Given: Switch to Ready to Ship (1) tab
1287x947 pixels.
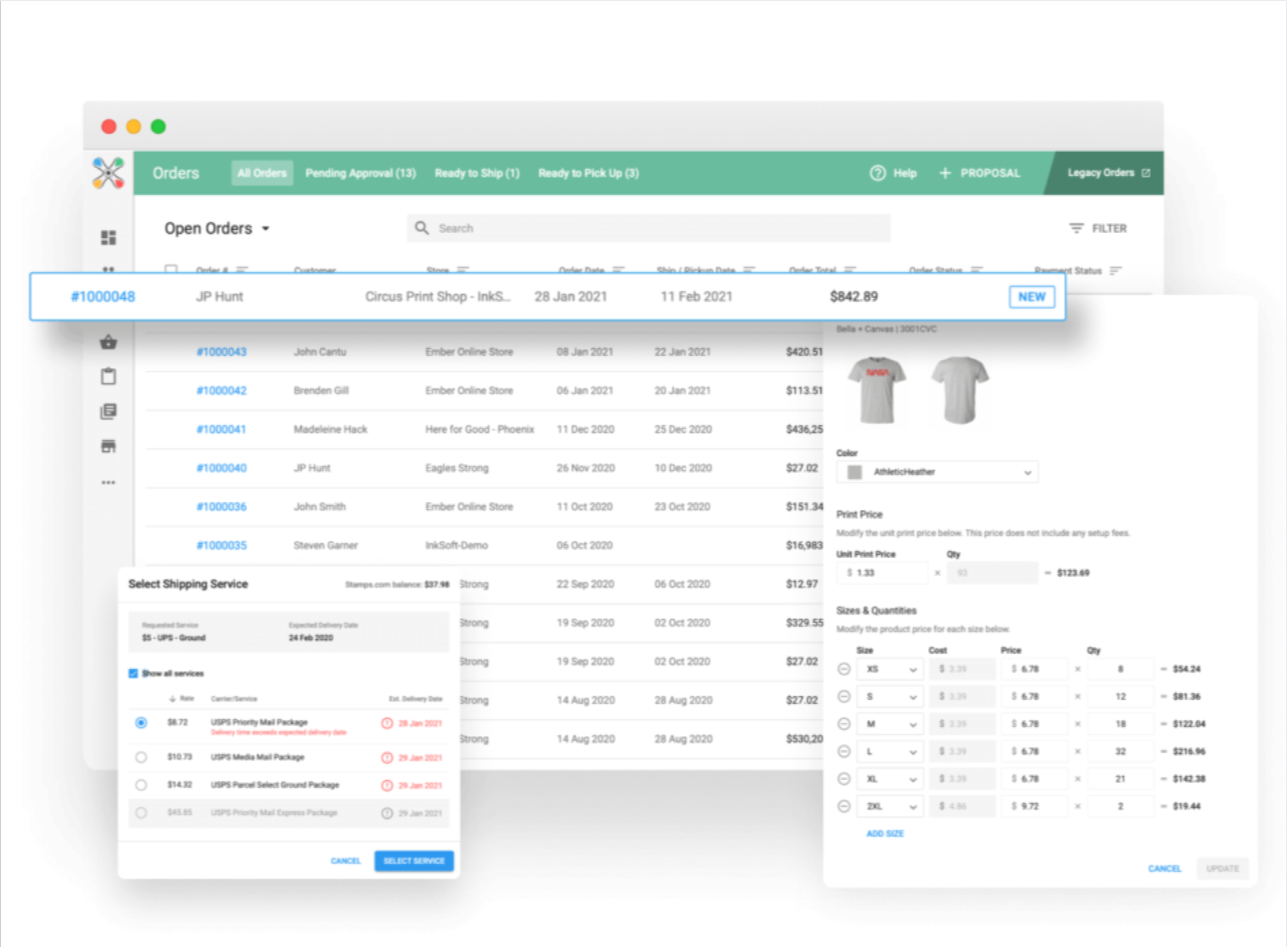Looking at the screenshot, I should (477, 173).
